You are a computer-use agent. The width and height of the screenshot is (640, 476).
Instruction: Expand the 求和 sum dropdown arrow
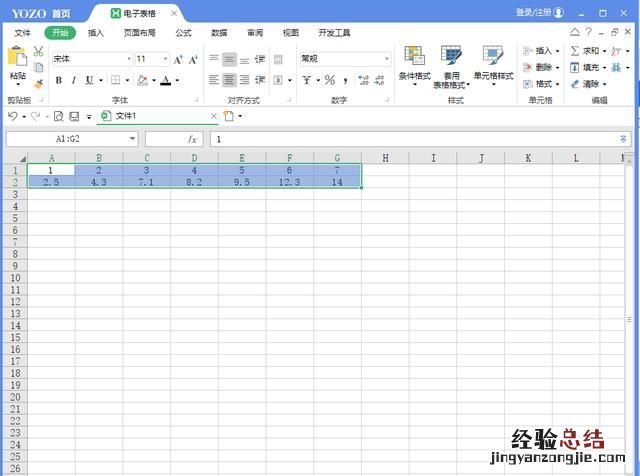[604, 51]
